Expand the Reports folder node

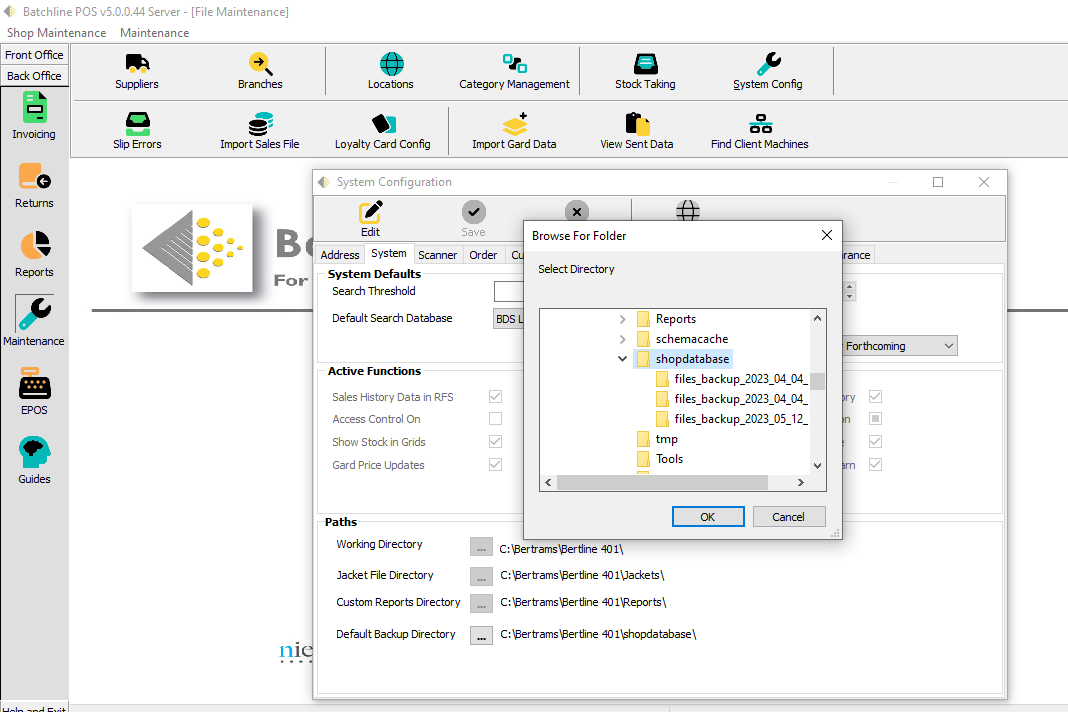point(623,319)
